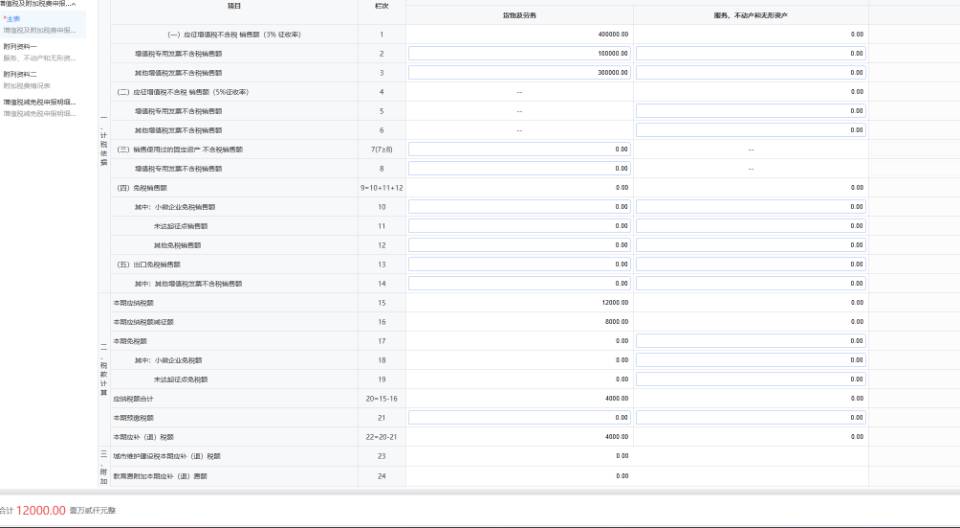The image size is (960, 528).
Task: Click row 17 services column input field
Action: (x=751, y=341)
